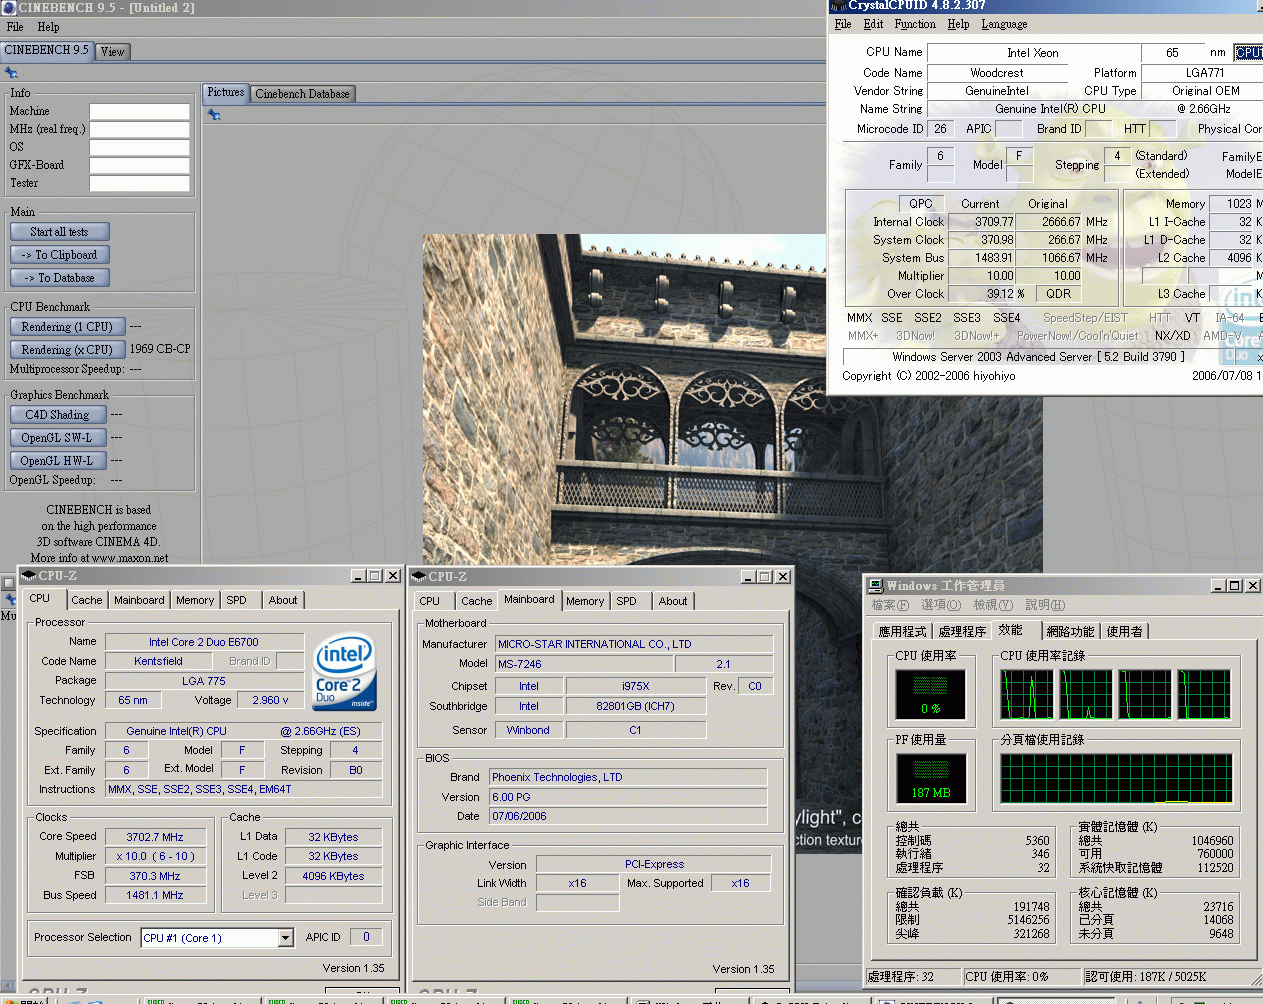
Task: Click the CrystalCPUID title bar icon
Action: coord(839,5)
